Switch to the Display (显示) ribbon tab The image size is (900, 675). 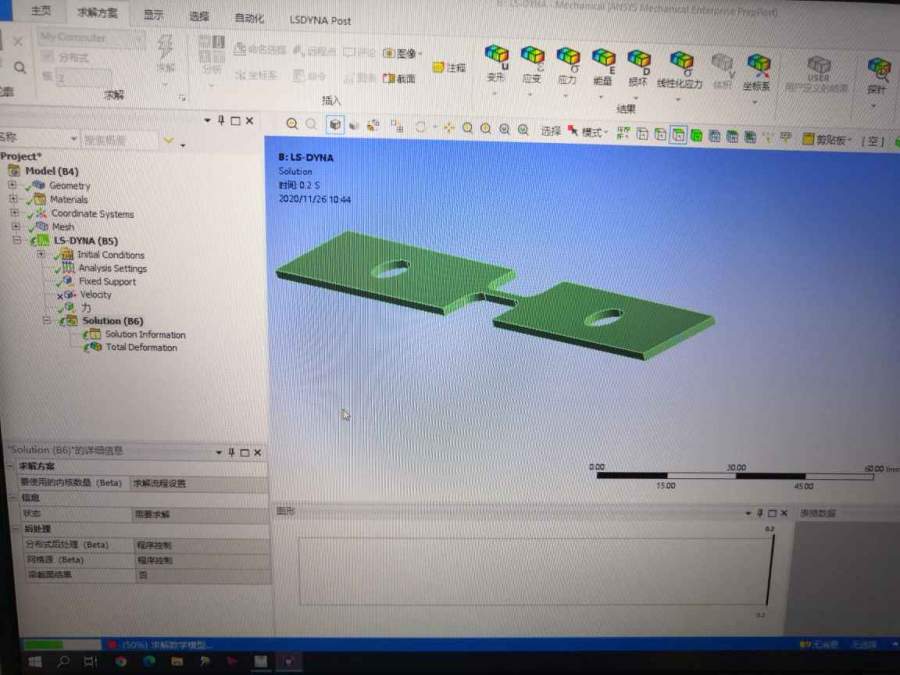point(153,14)
